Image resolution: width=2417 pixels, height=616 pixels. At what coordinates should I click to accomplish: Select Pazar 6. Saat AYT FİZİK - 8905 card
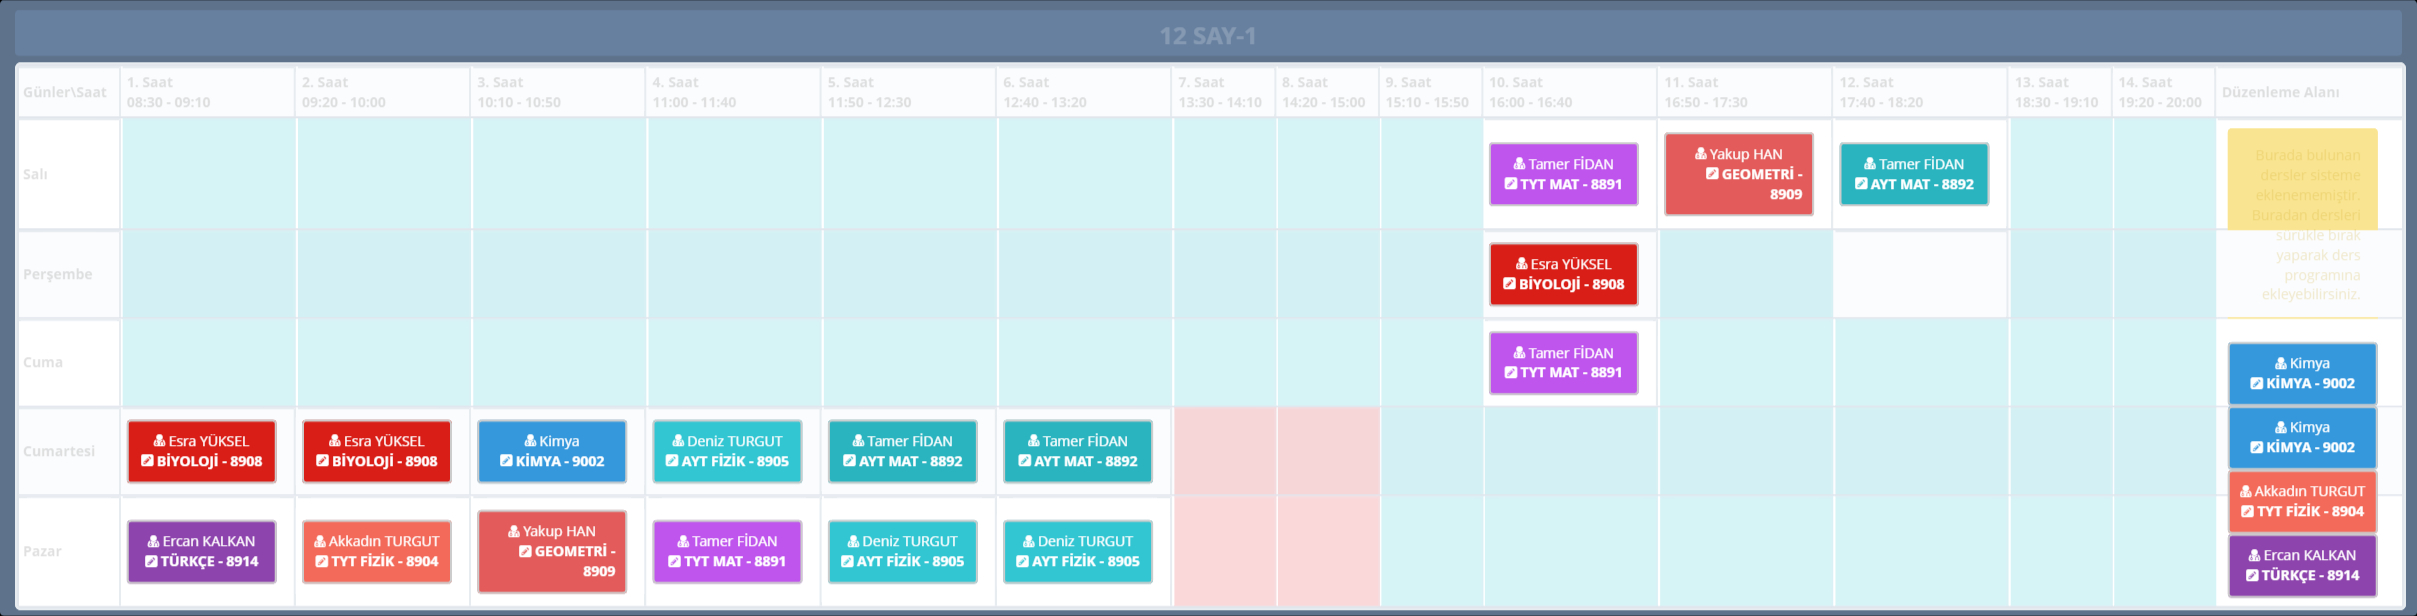[1078, 551]
